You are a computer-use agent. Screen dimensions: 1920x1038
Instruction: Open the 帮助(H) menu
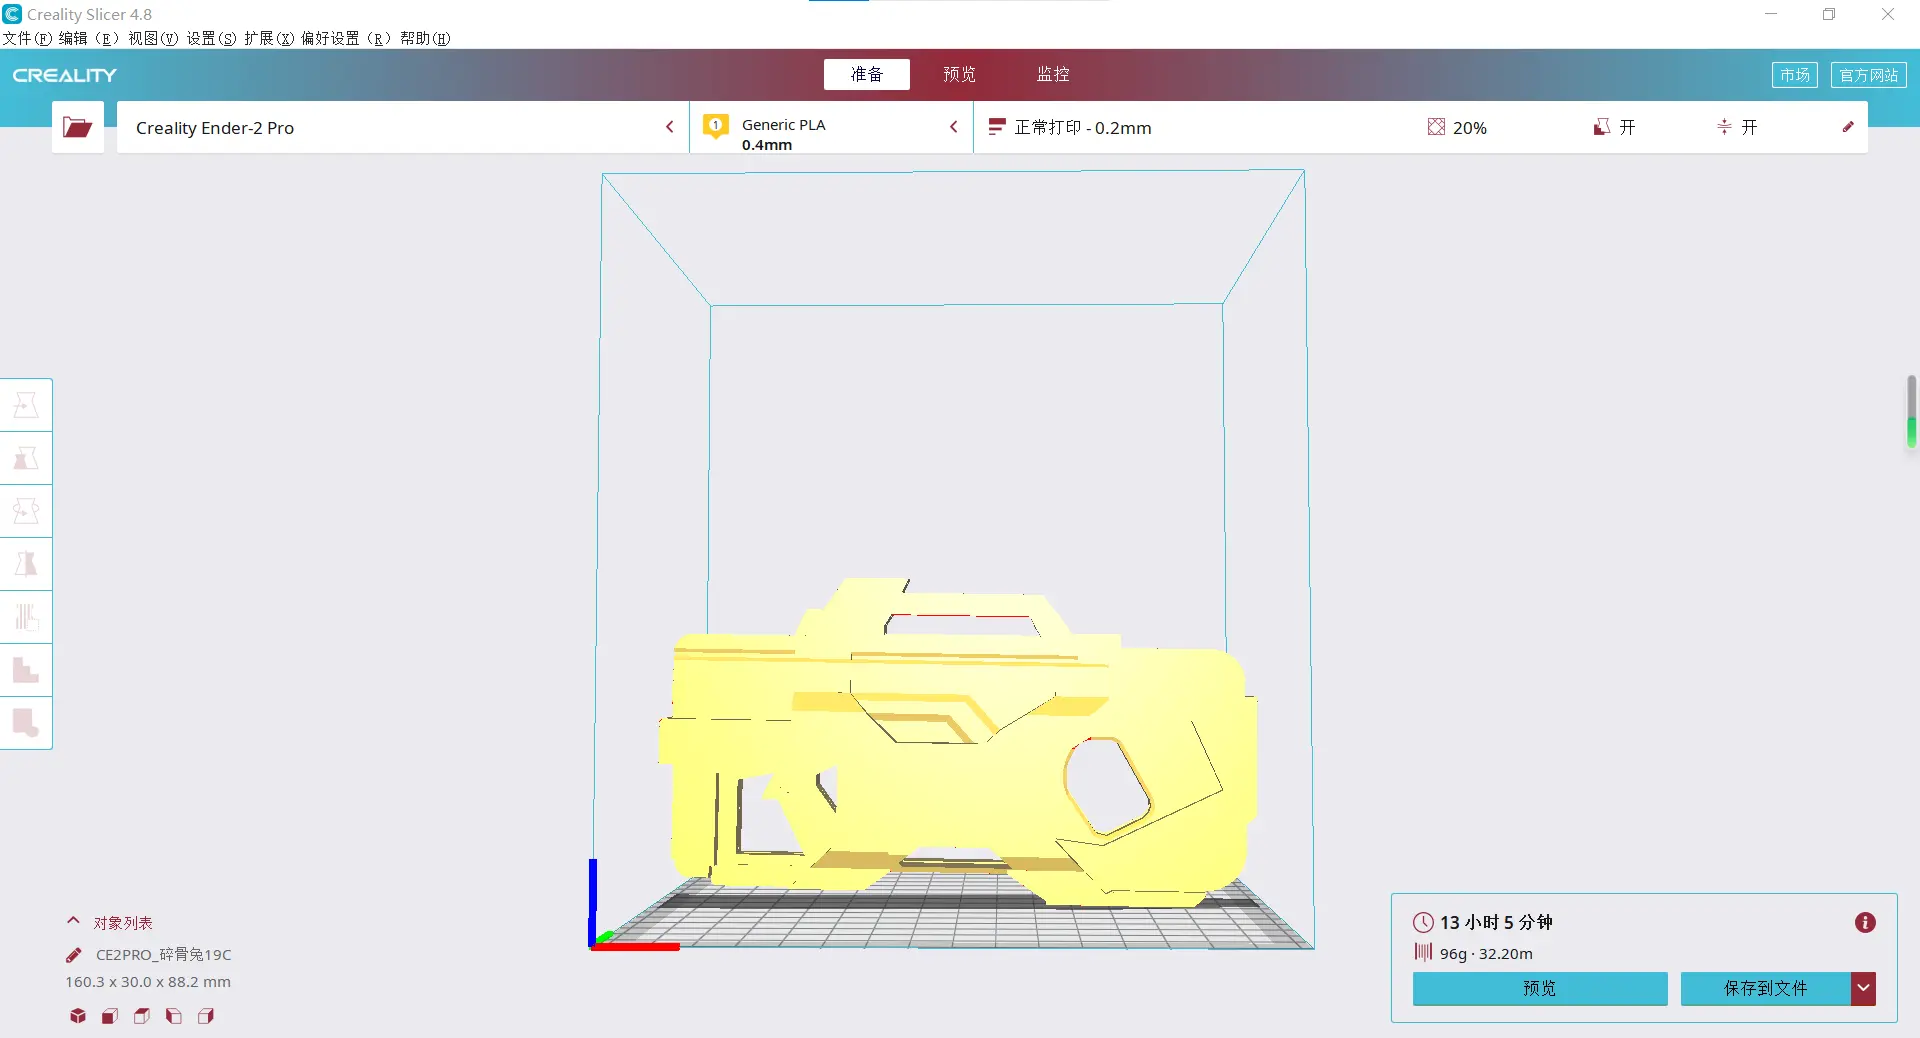pos(425,38)
